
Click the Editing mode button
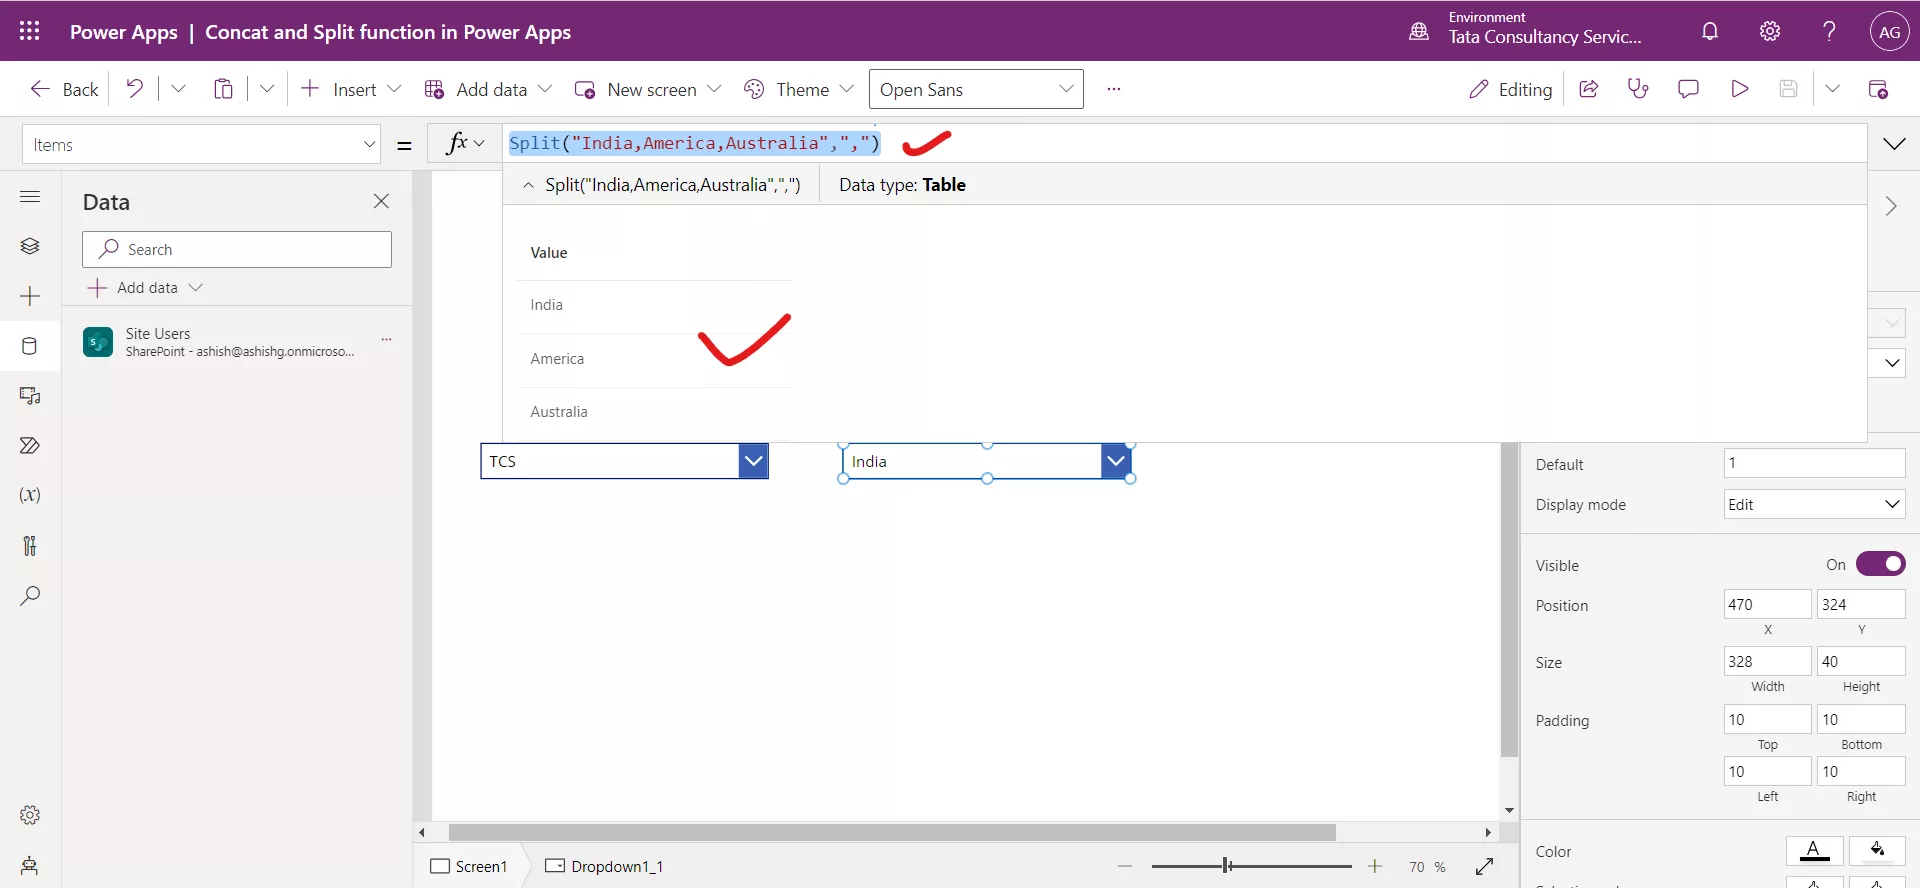[x=1510, y=89]
